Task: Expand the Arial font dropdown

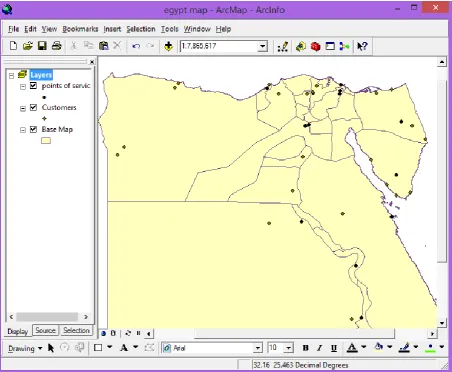Action: tap(258, 348)
